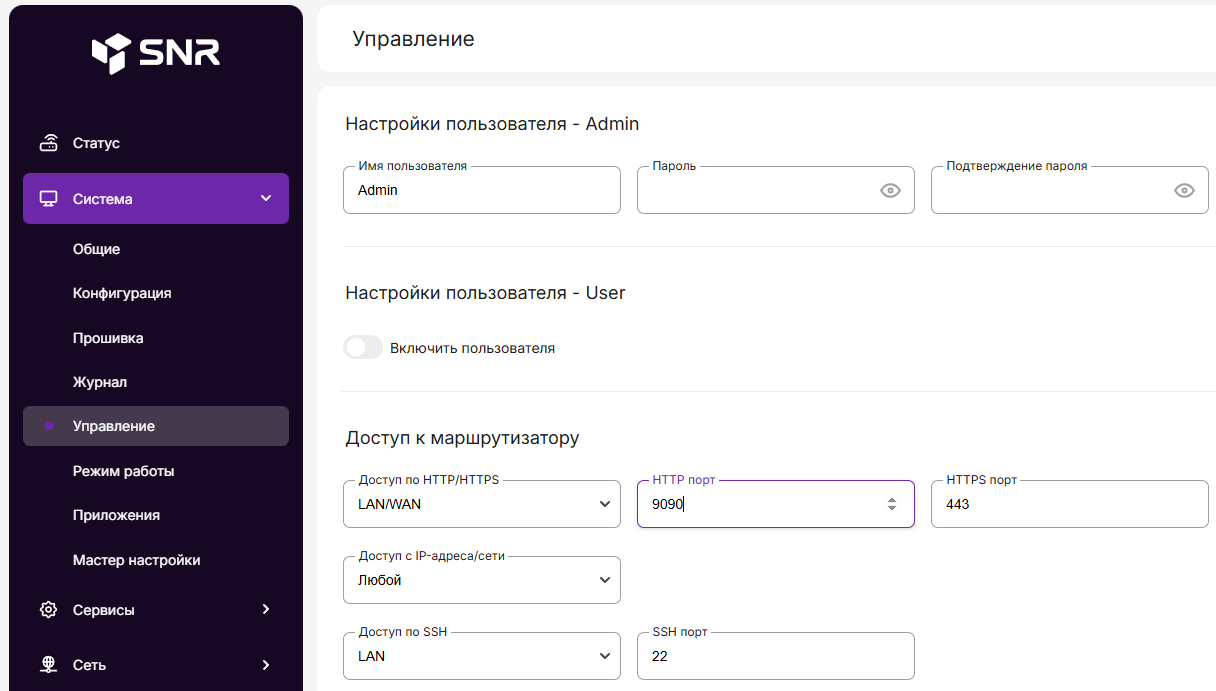The image size is (1216, 691).
Task: Open the Журнал section
Action: (x=100, y=382)
